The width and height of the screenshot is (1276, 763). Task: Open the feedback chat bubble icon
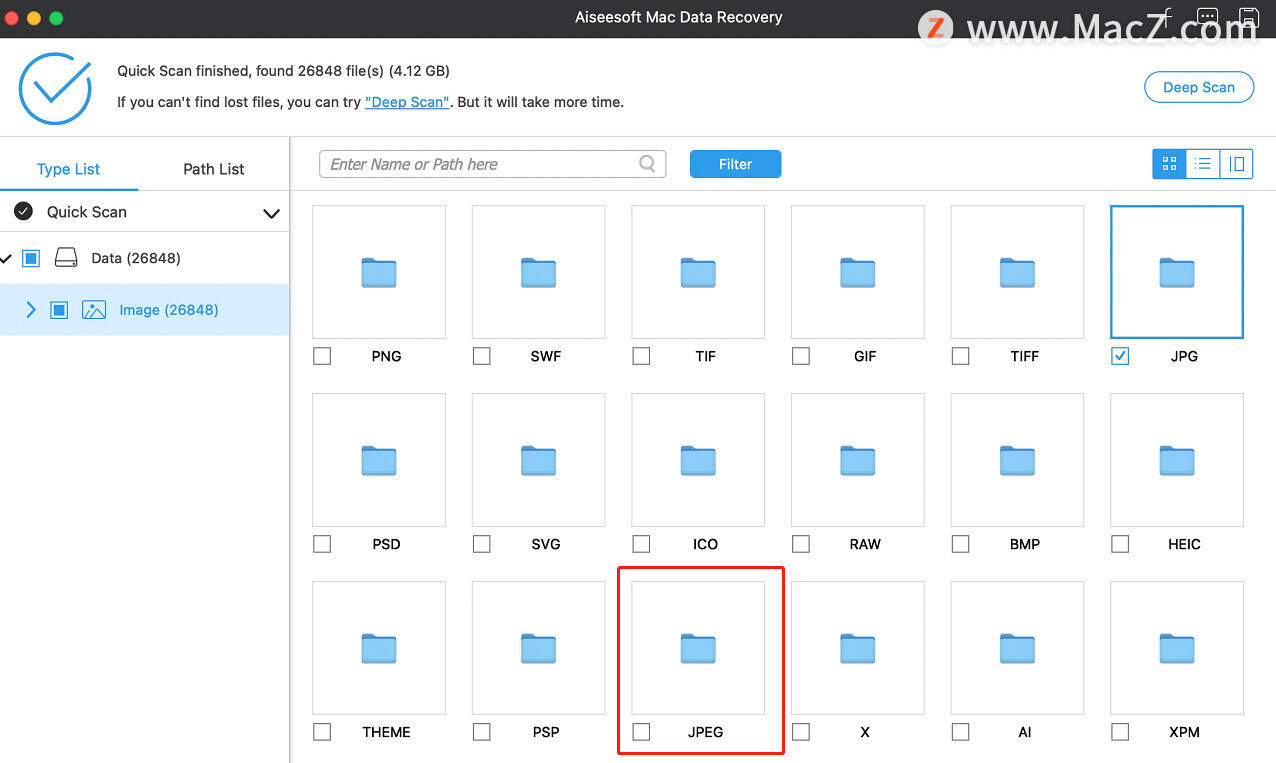[1207, 17]
